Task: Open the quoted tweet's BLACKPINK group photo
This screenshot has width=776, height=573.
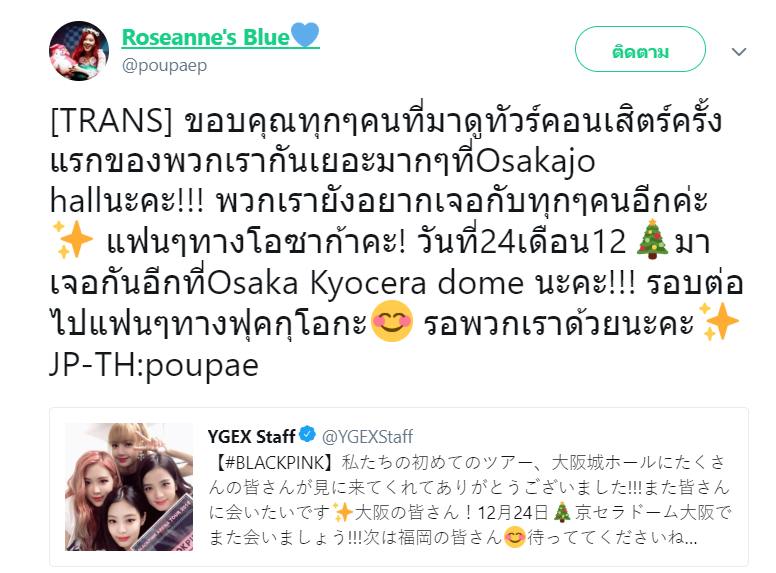Action: tap(129, 487)
